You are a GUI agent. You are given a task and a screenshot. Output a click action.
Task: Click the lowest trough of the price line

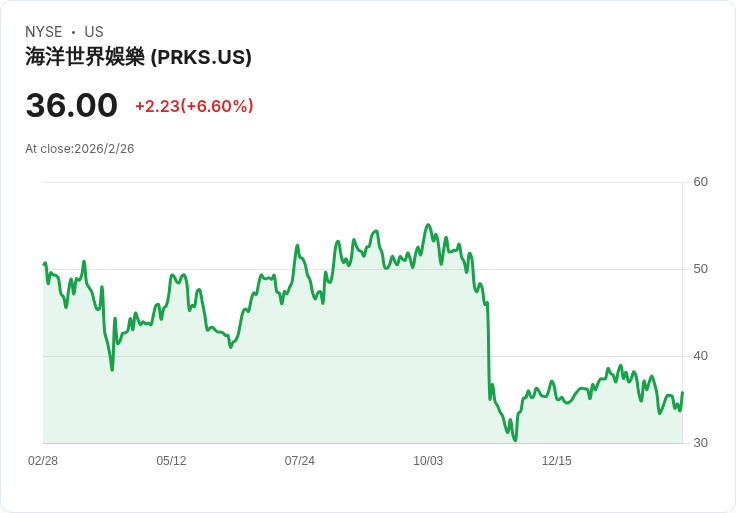coord(515,440)
